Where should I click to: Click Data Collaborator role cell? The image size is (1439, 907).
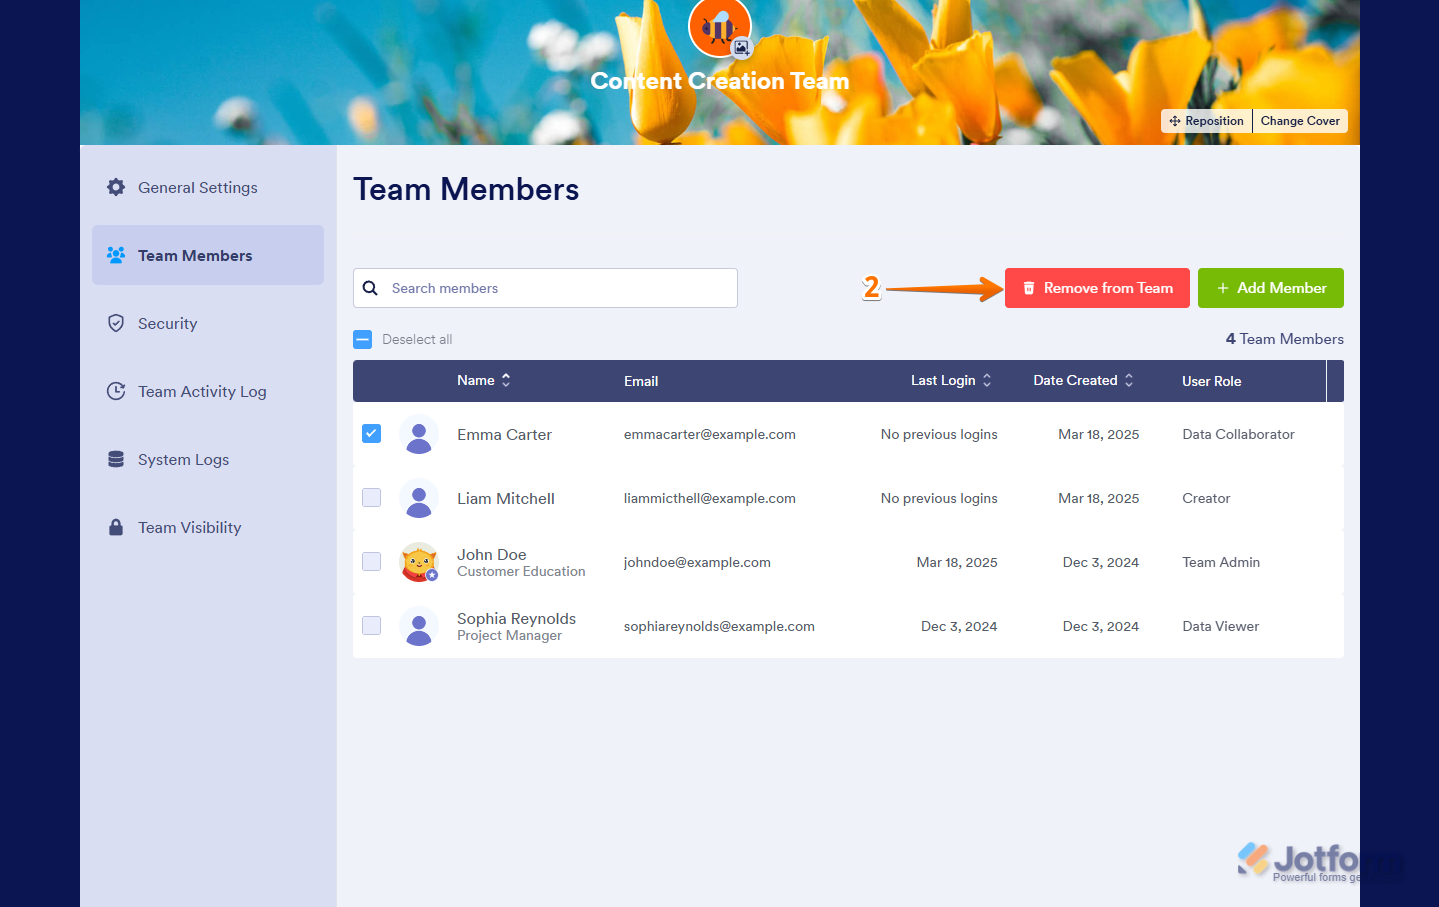[x=1238, y=434]
